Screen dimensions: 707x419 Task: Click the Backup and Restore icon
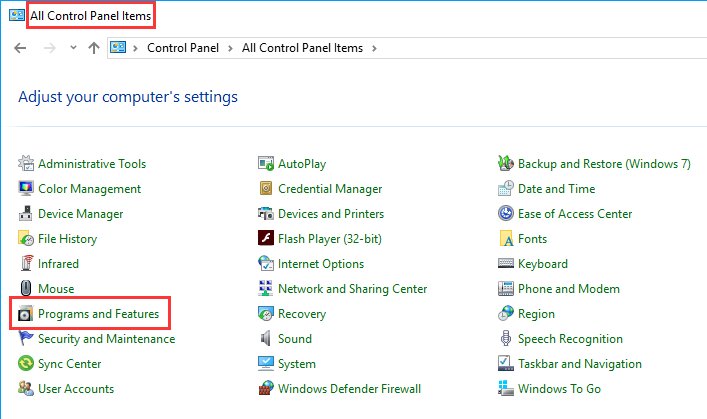point(505,163)
